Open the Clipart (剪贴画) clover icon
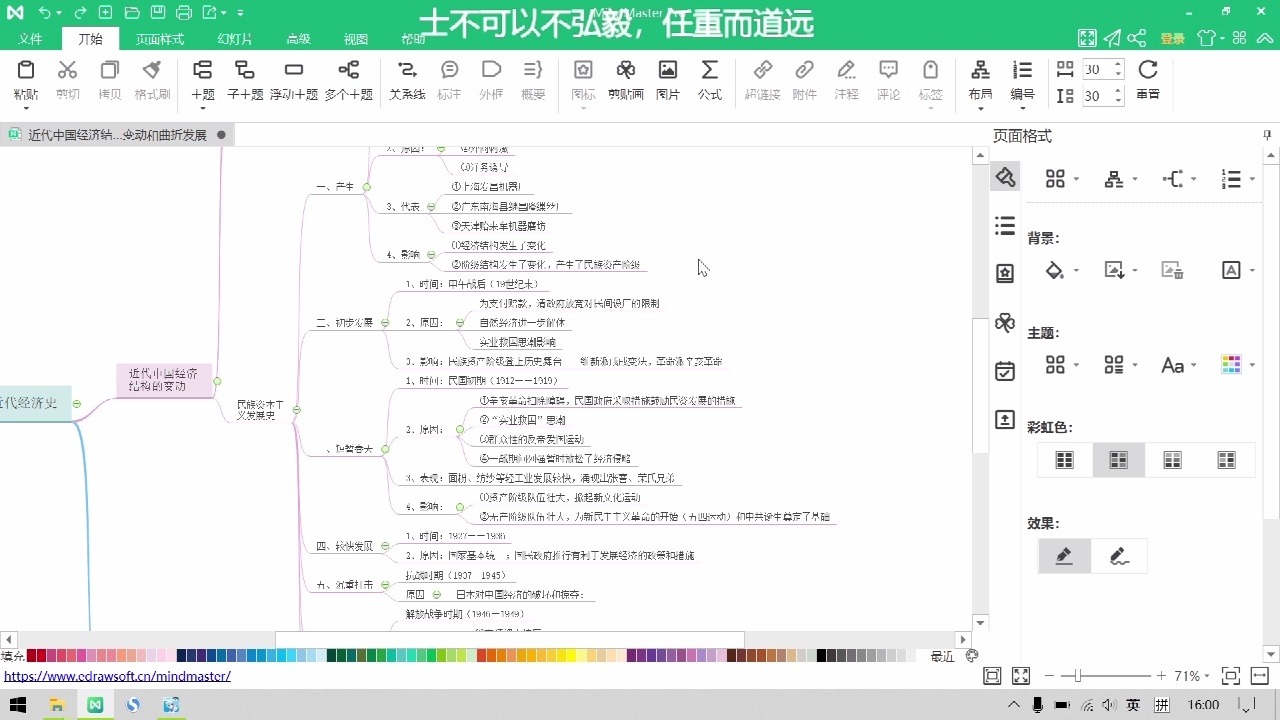Screen dimensions: 1280x720 pos(625,70)
